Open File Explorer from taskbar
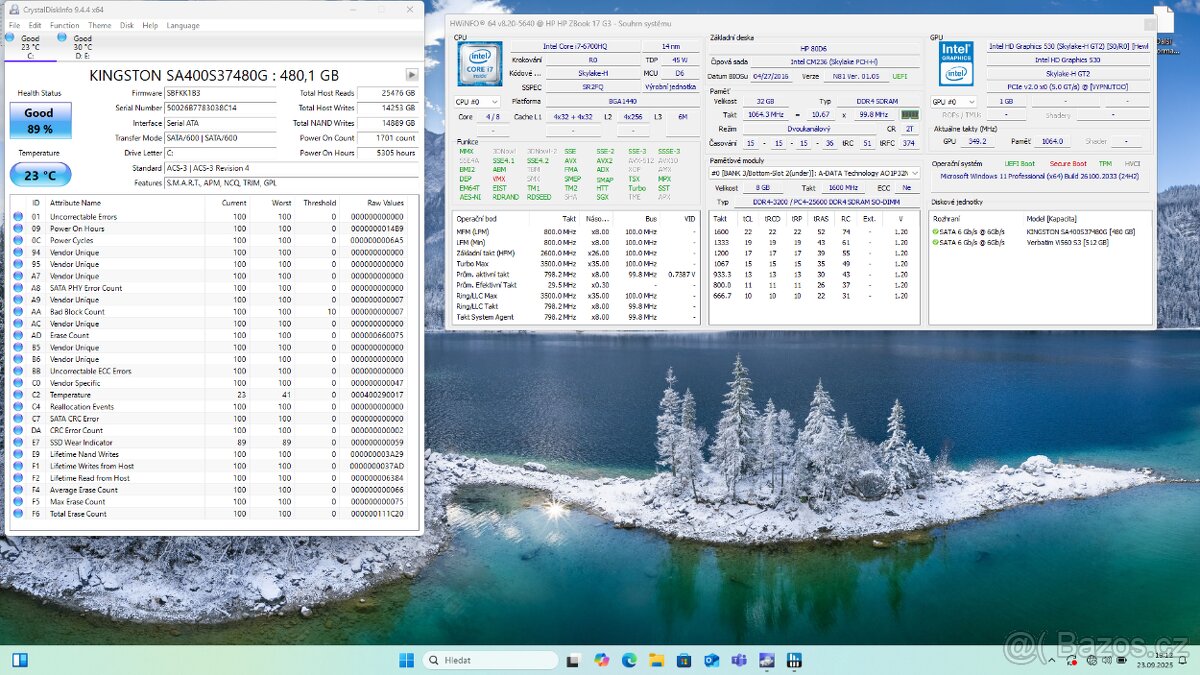1200x675 pixels. [x=656, y=660]
